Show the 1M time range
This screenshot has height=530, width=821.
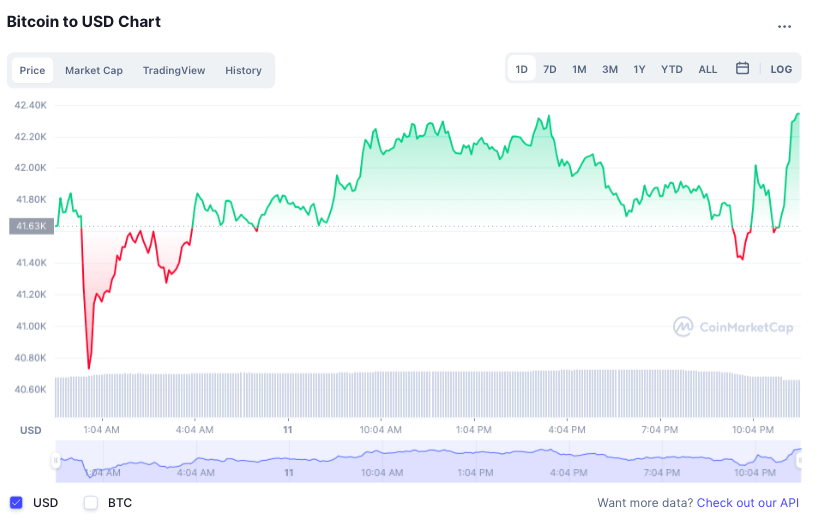[x=579, y=69]
